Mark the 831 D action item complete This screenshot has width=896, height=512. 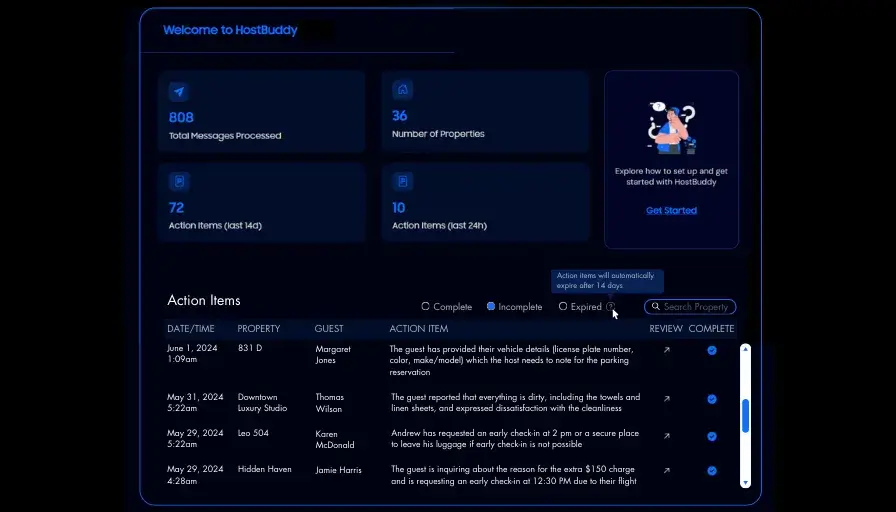[x=711, y=350]
